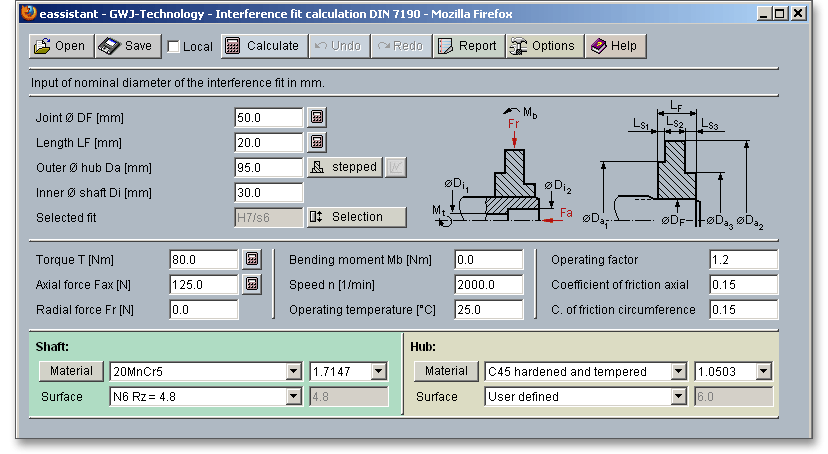Click calculator icon next to Axial force Fax
Image resolution: width=828 pixels, height=454 pixels.
point(252,285)
